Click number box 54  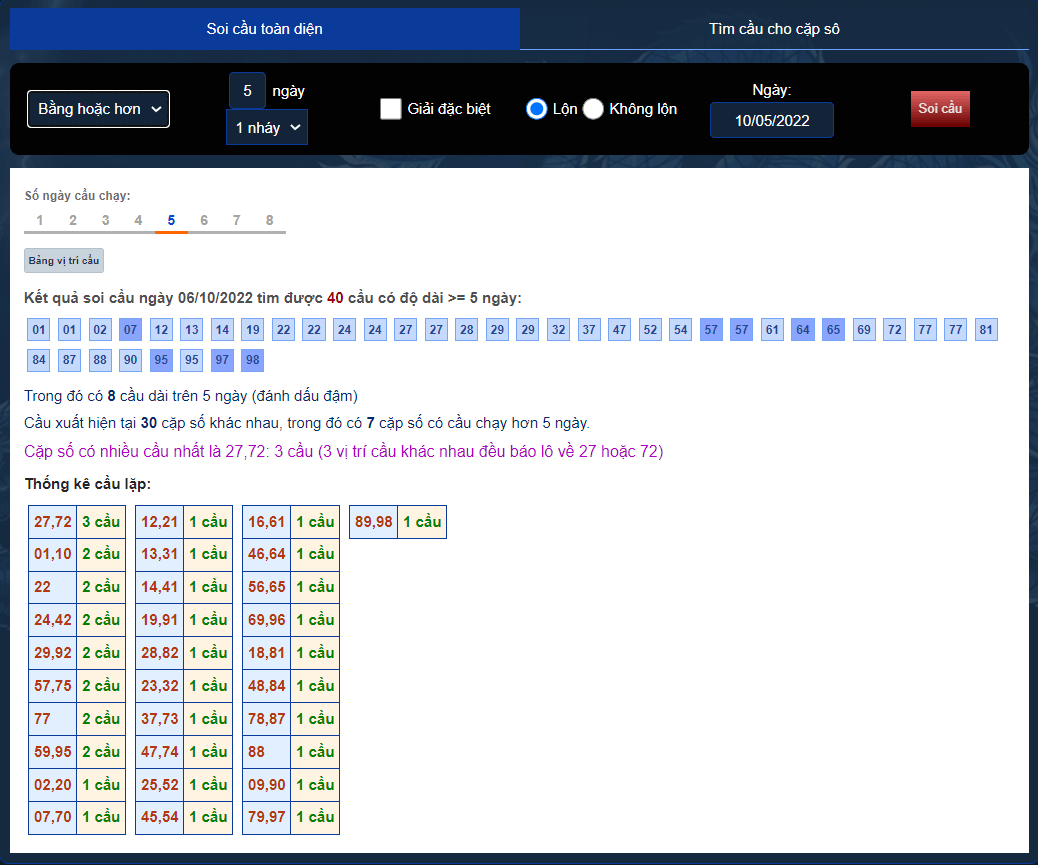tap(681, 330)
